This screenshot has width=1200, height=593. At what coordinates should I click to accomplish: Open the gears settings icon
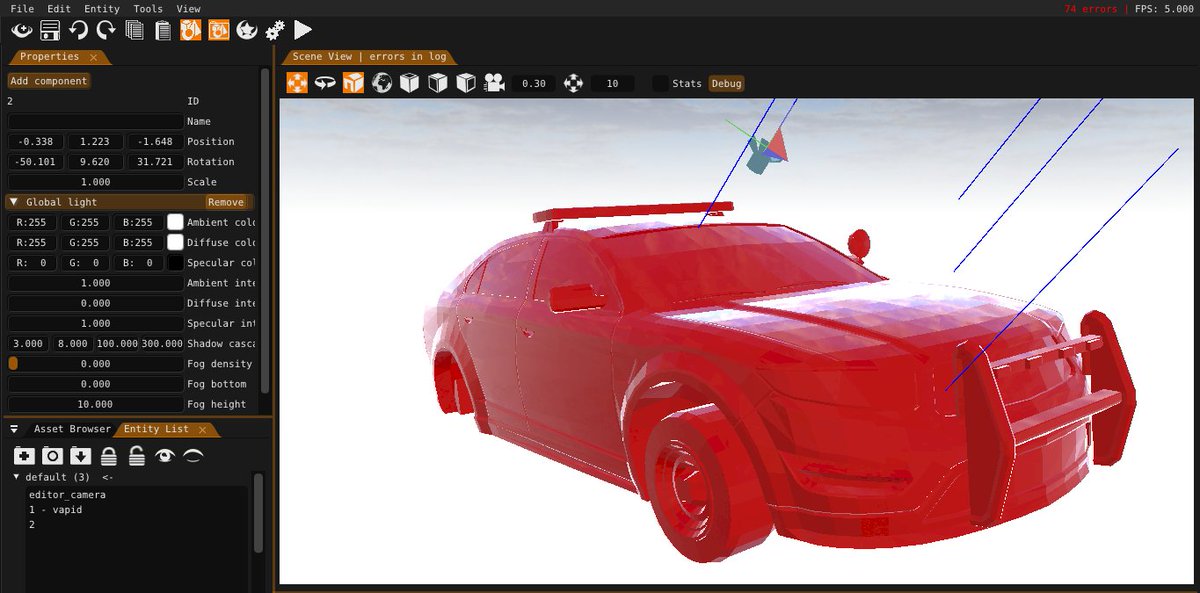275,31
